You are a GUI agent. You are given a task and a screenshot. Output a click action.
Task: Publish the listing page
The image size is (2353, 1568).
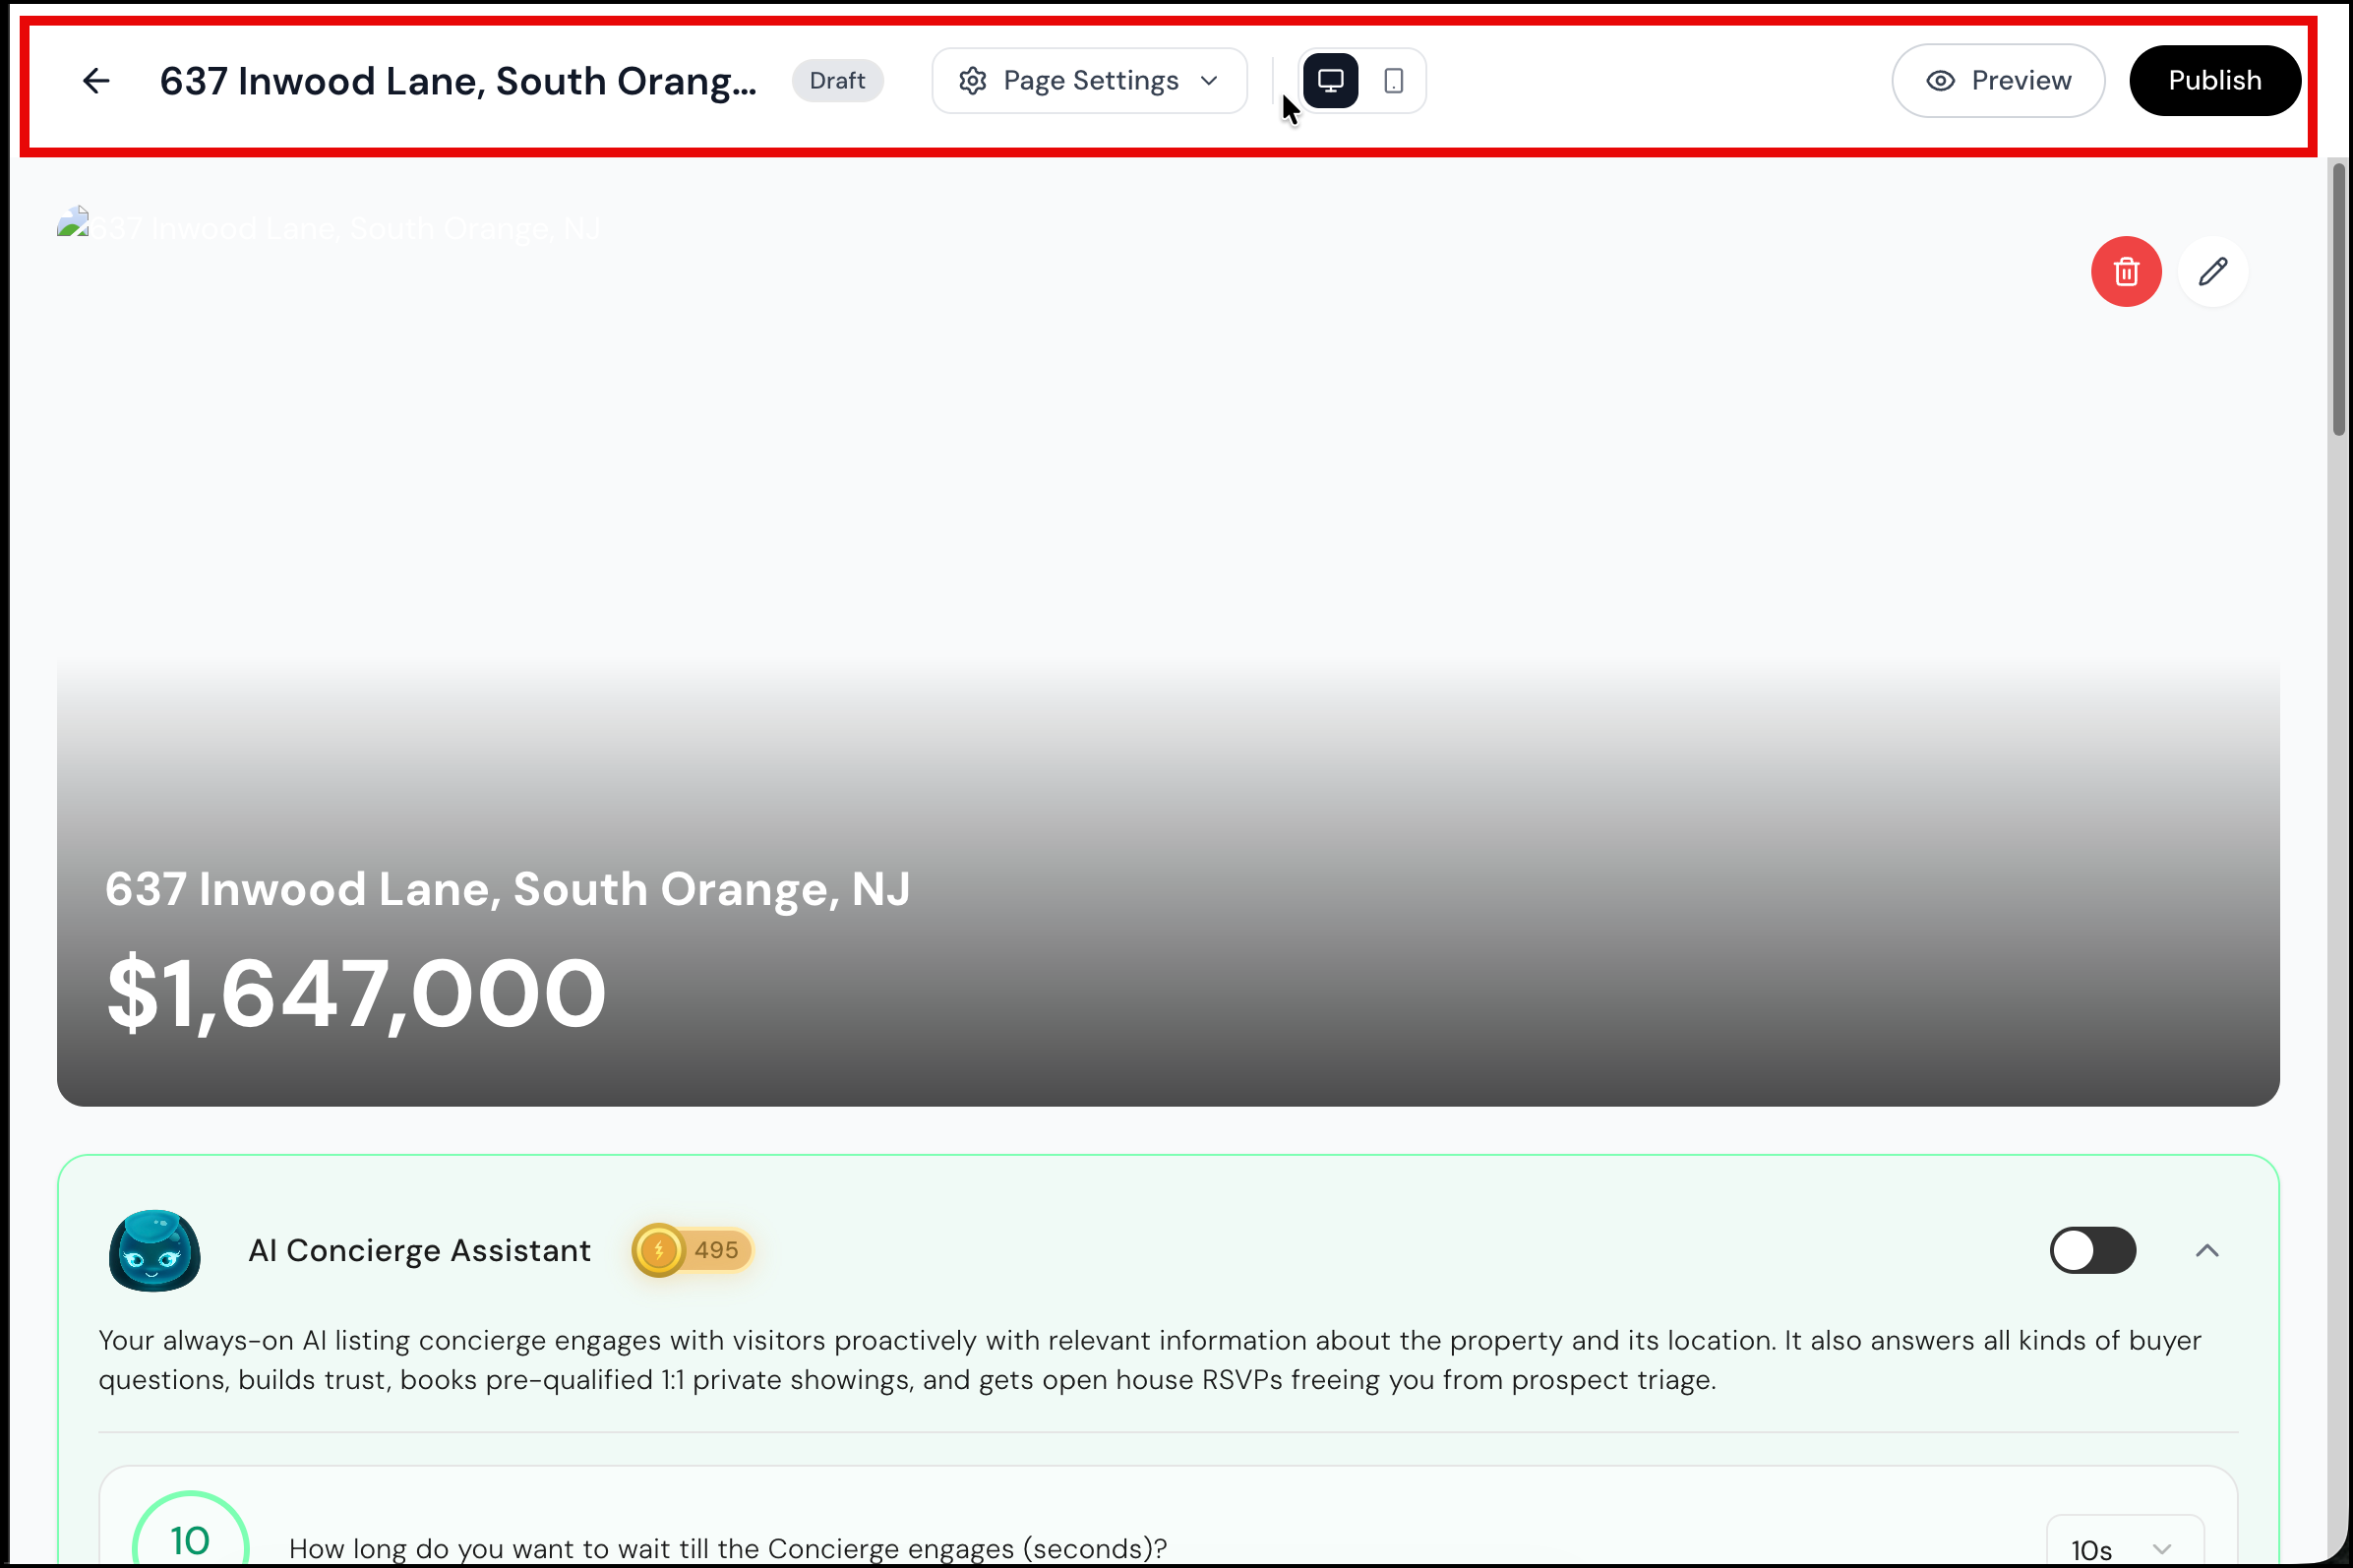tap(2215, 80)
